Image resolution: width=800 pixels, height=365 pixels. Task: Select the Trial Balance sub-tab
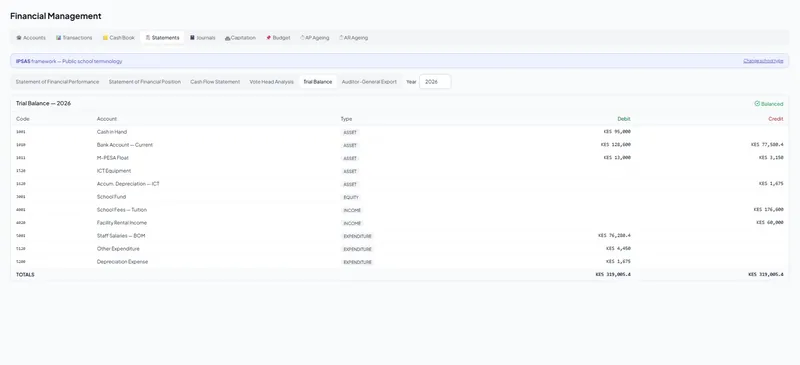pyautogui.click(x=318, y=82)
